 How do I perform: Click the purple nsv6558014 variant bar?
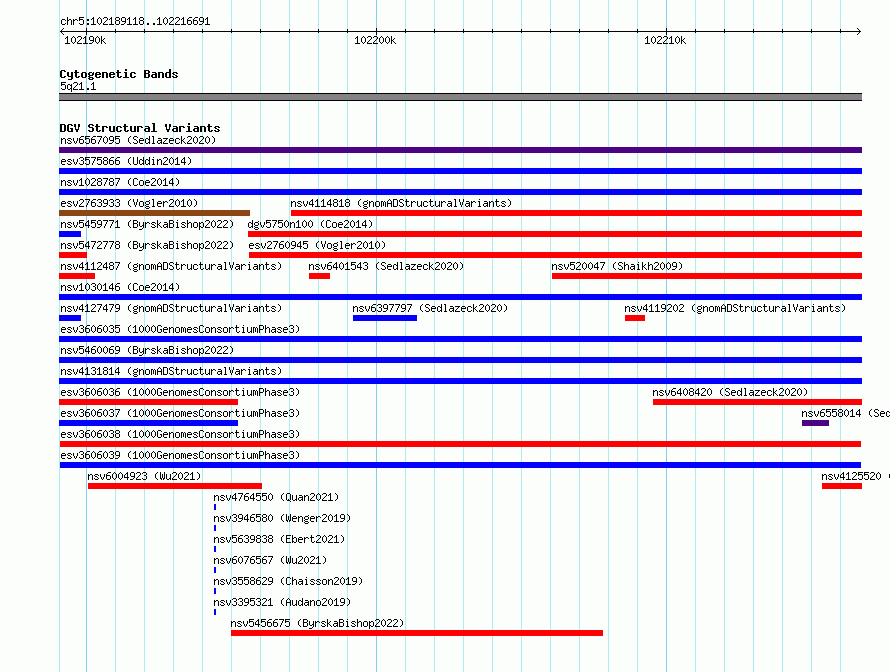click(x=815, y=423)
